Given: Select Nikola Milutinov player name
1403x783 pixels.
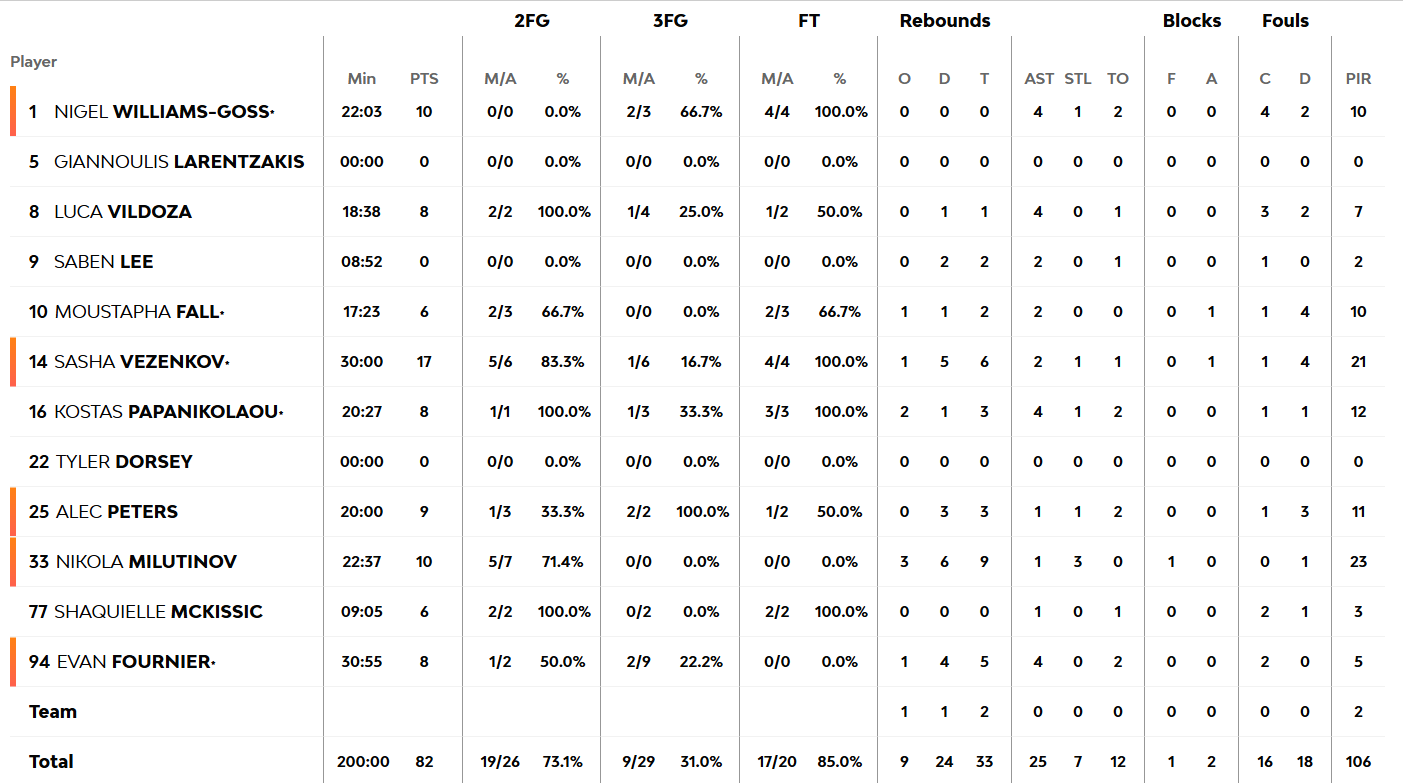Looking at the screenshot, I should click(x=146, y=562).
